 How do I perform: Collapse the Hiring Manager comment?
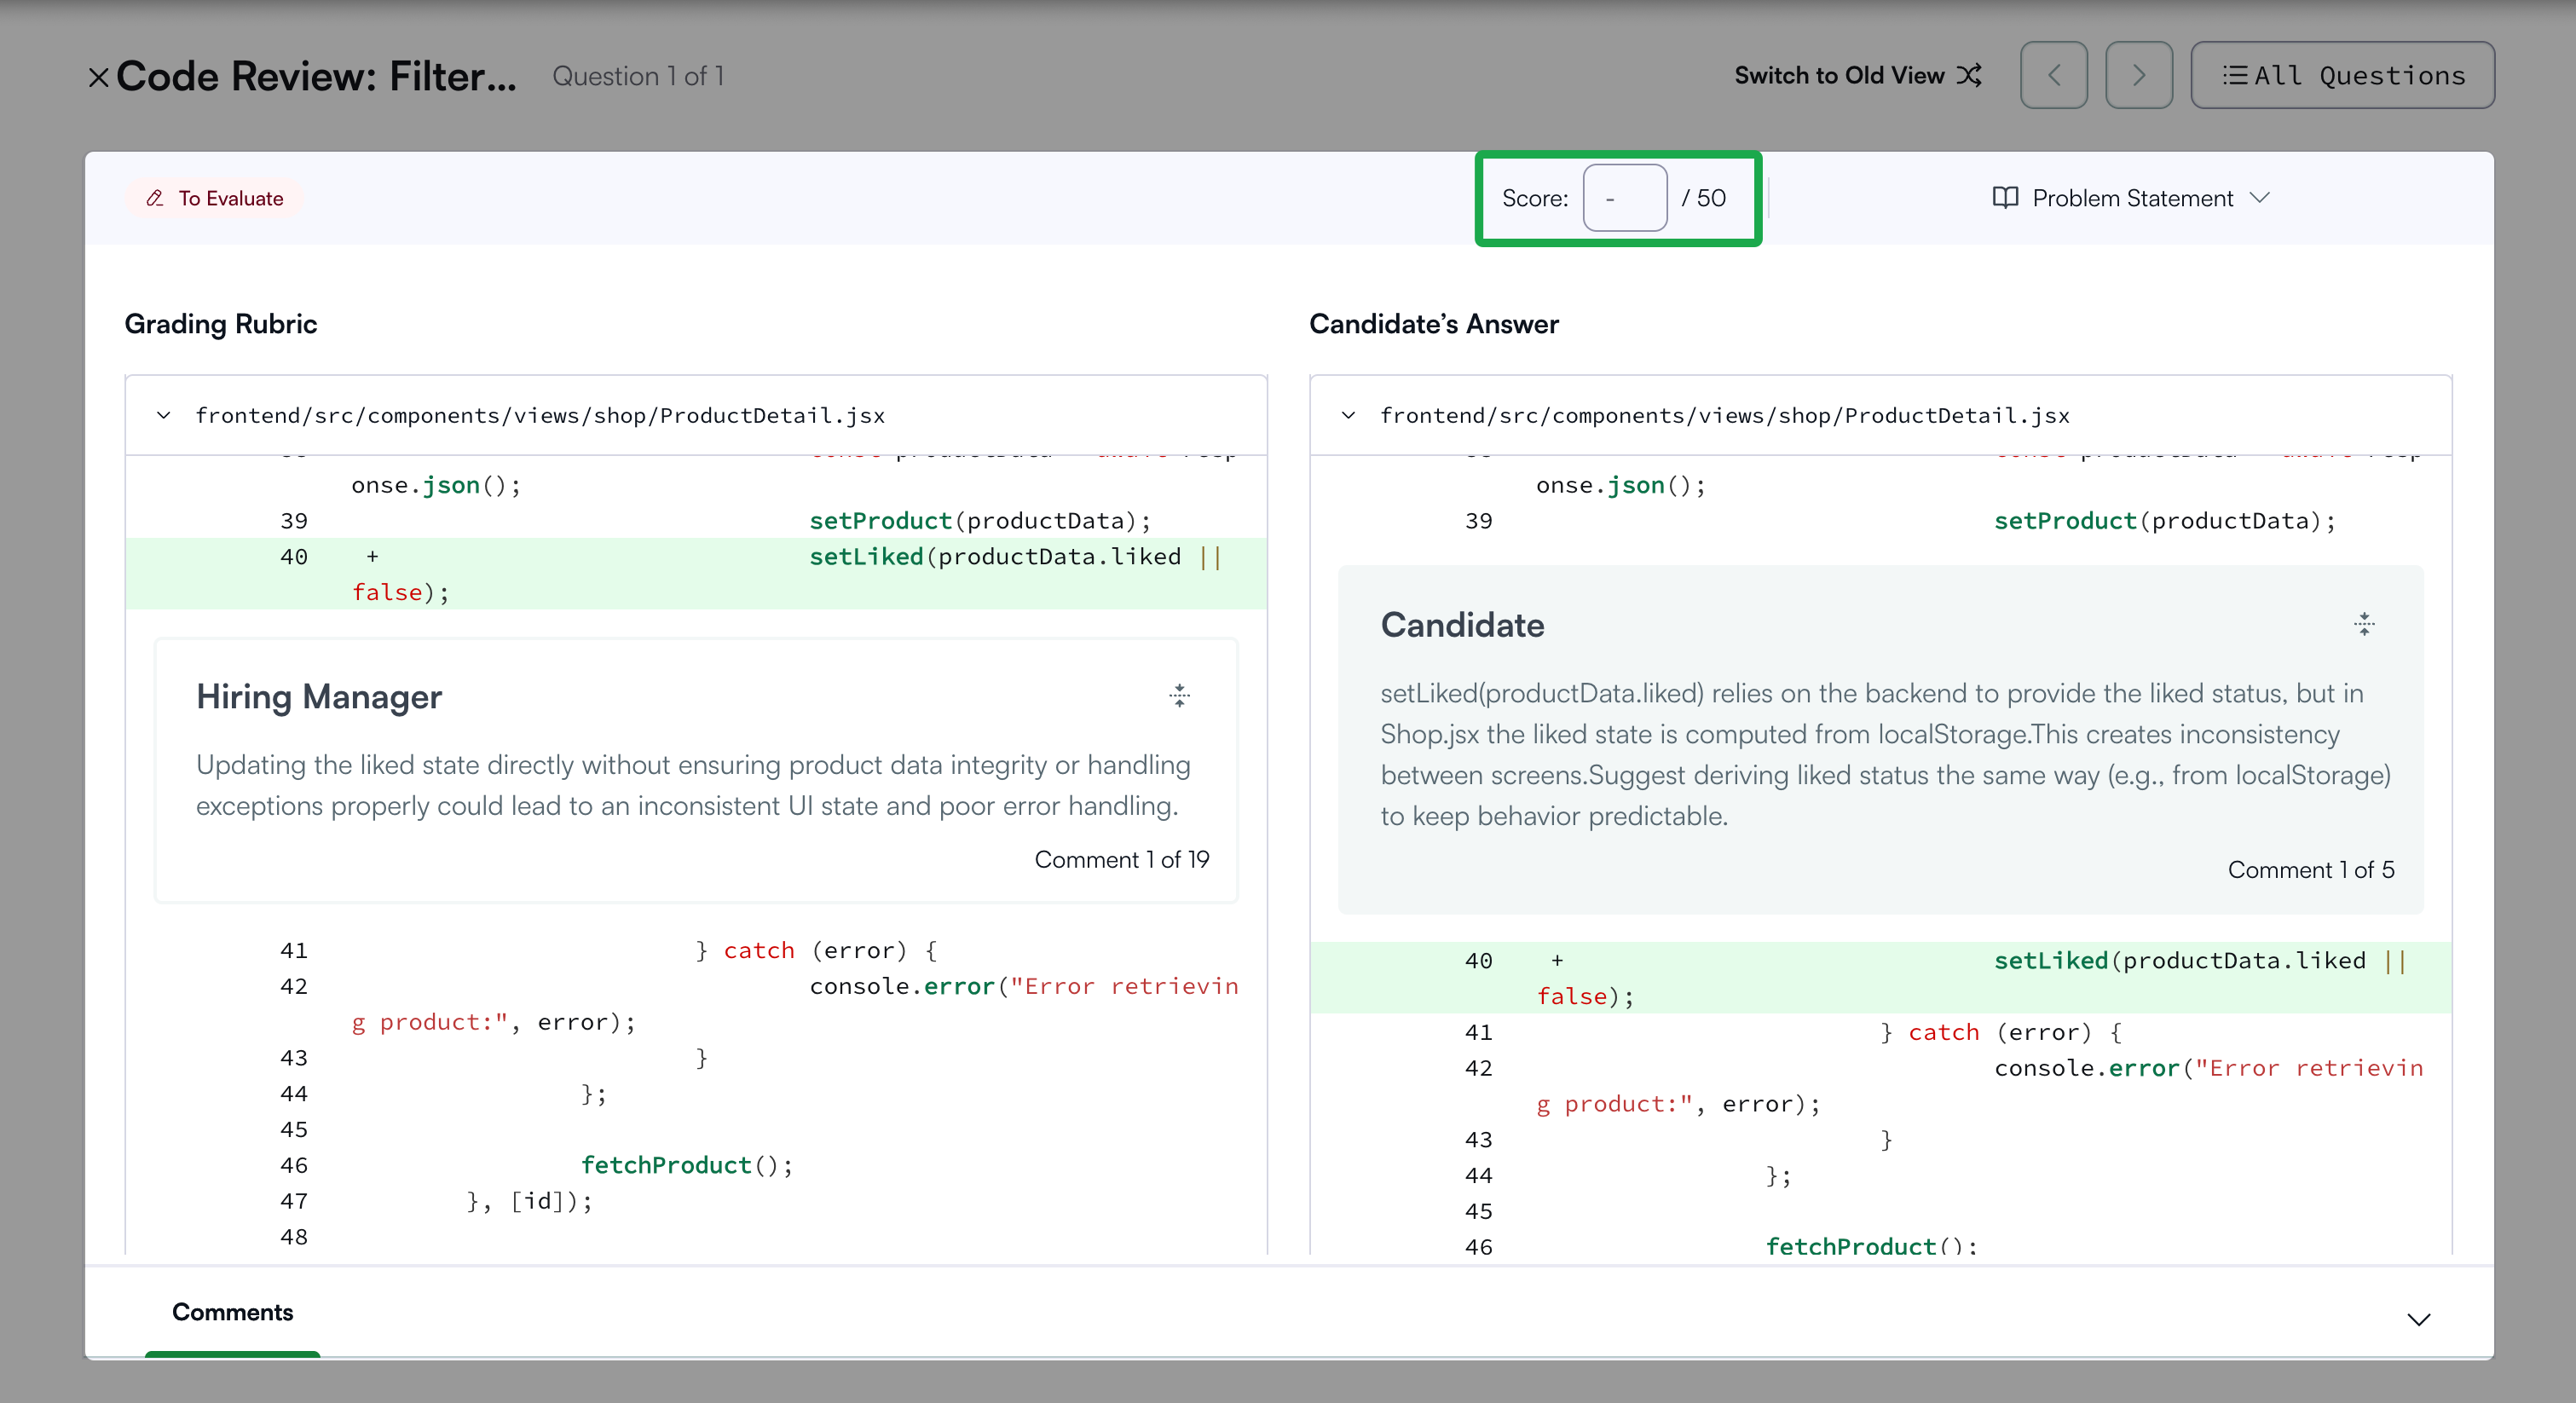click(x=1180, y=696)
